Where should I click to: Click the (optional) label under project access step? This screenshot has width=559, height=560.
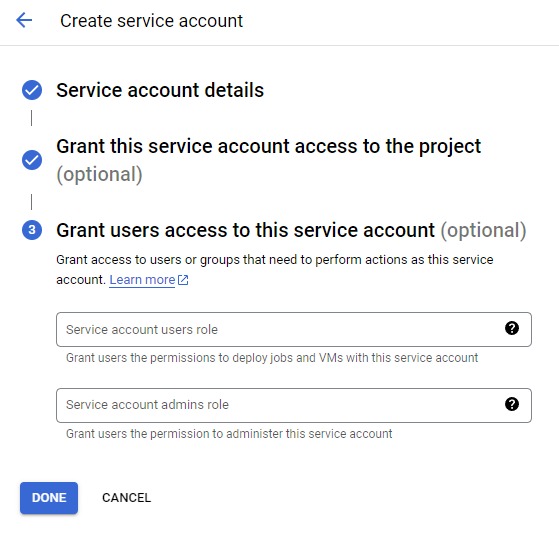pos(99,174)
